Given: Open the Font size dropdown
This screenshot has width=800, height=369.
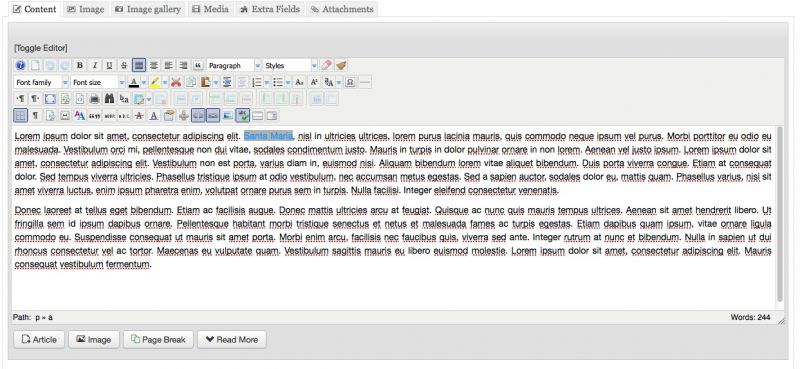Looking at the screenshot, I should 98,82.
